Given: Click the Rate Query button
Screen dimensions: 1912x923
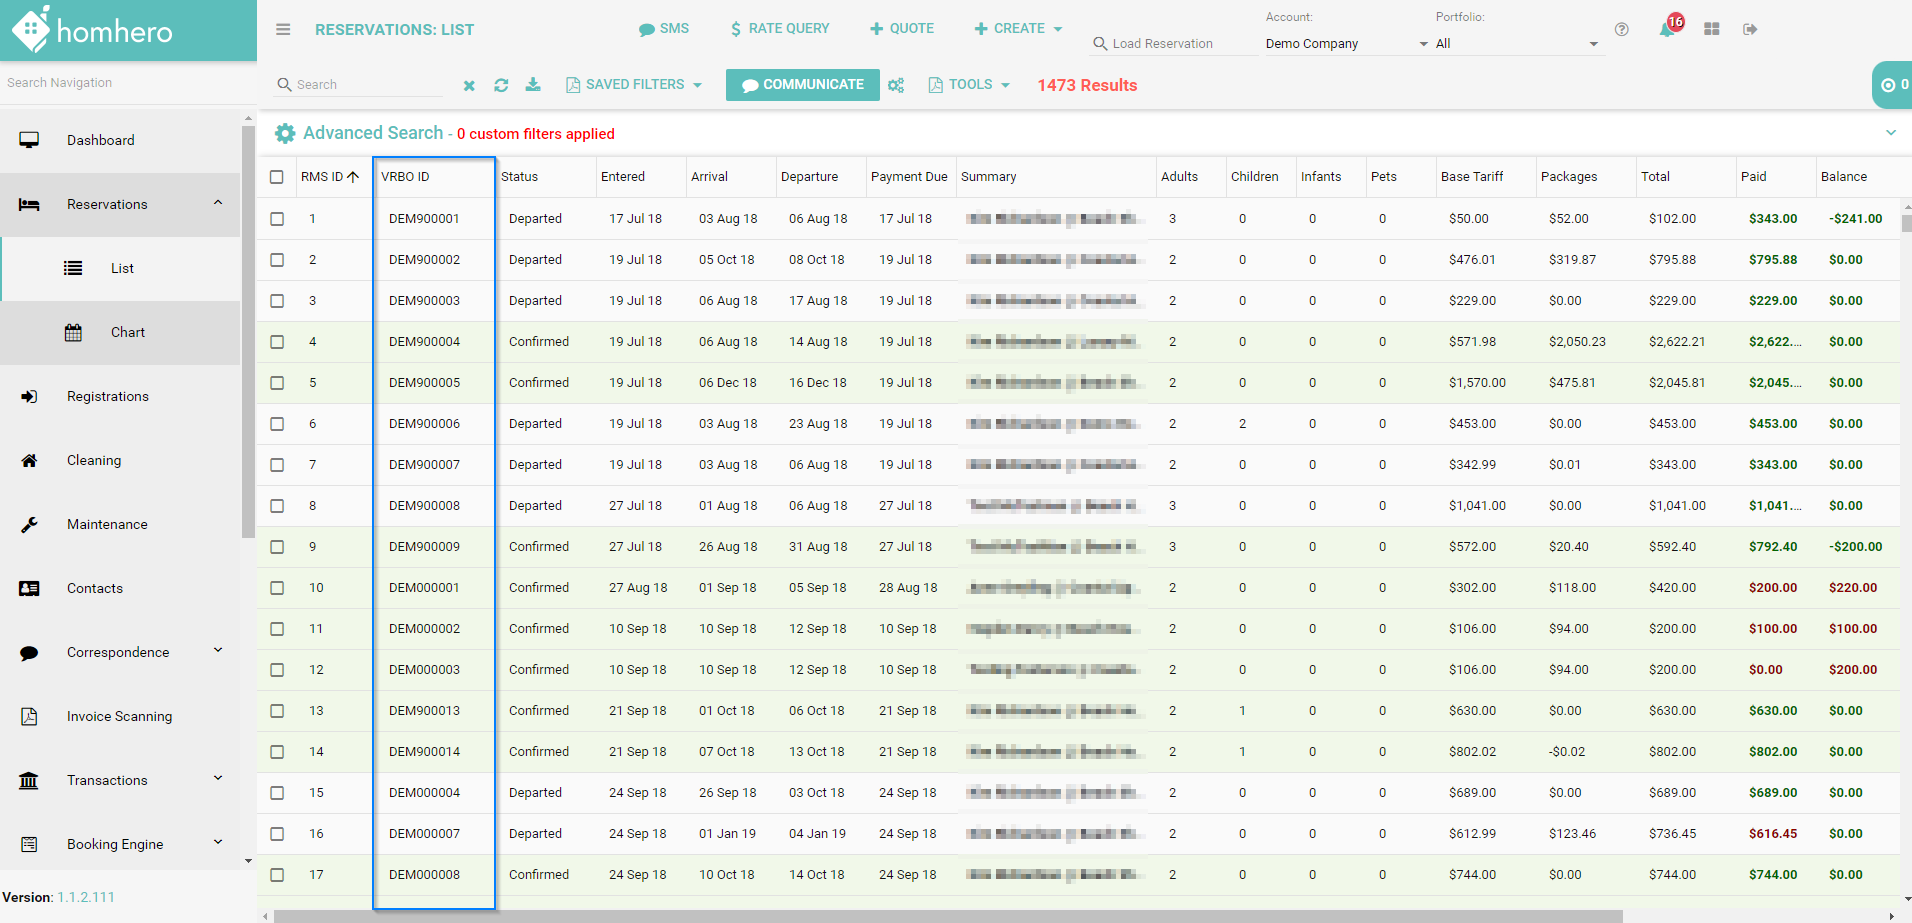Looking at the screenshot, I should pyautogui.click(x=780, y=29).
